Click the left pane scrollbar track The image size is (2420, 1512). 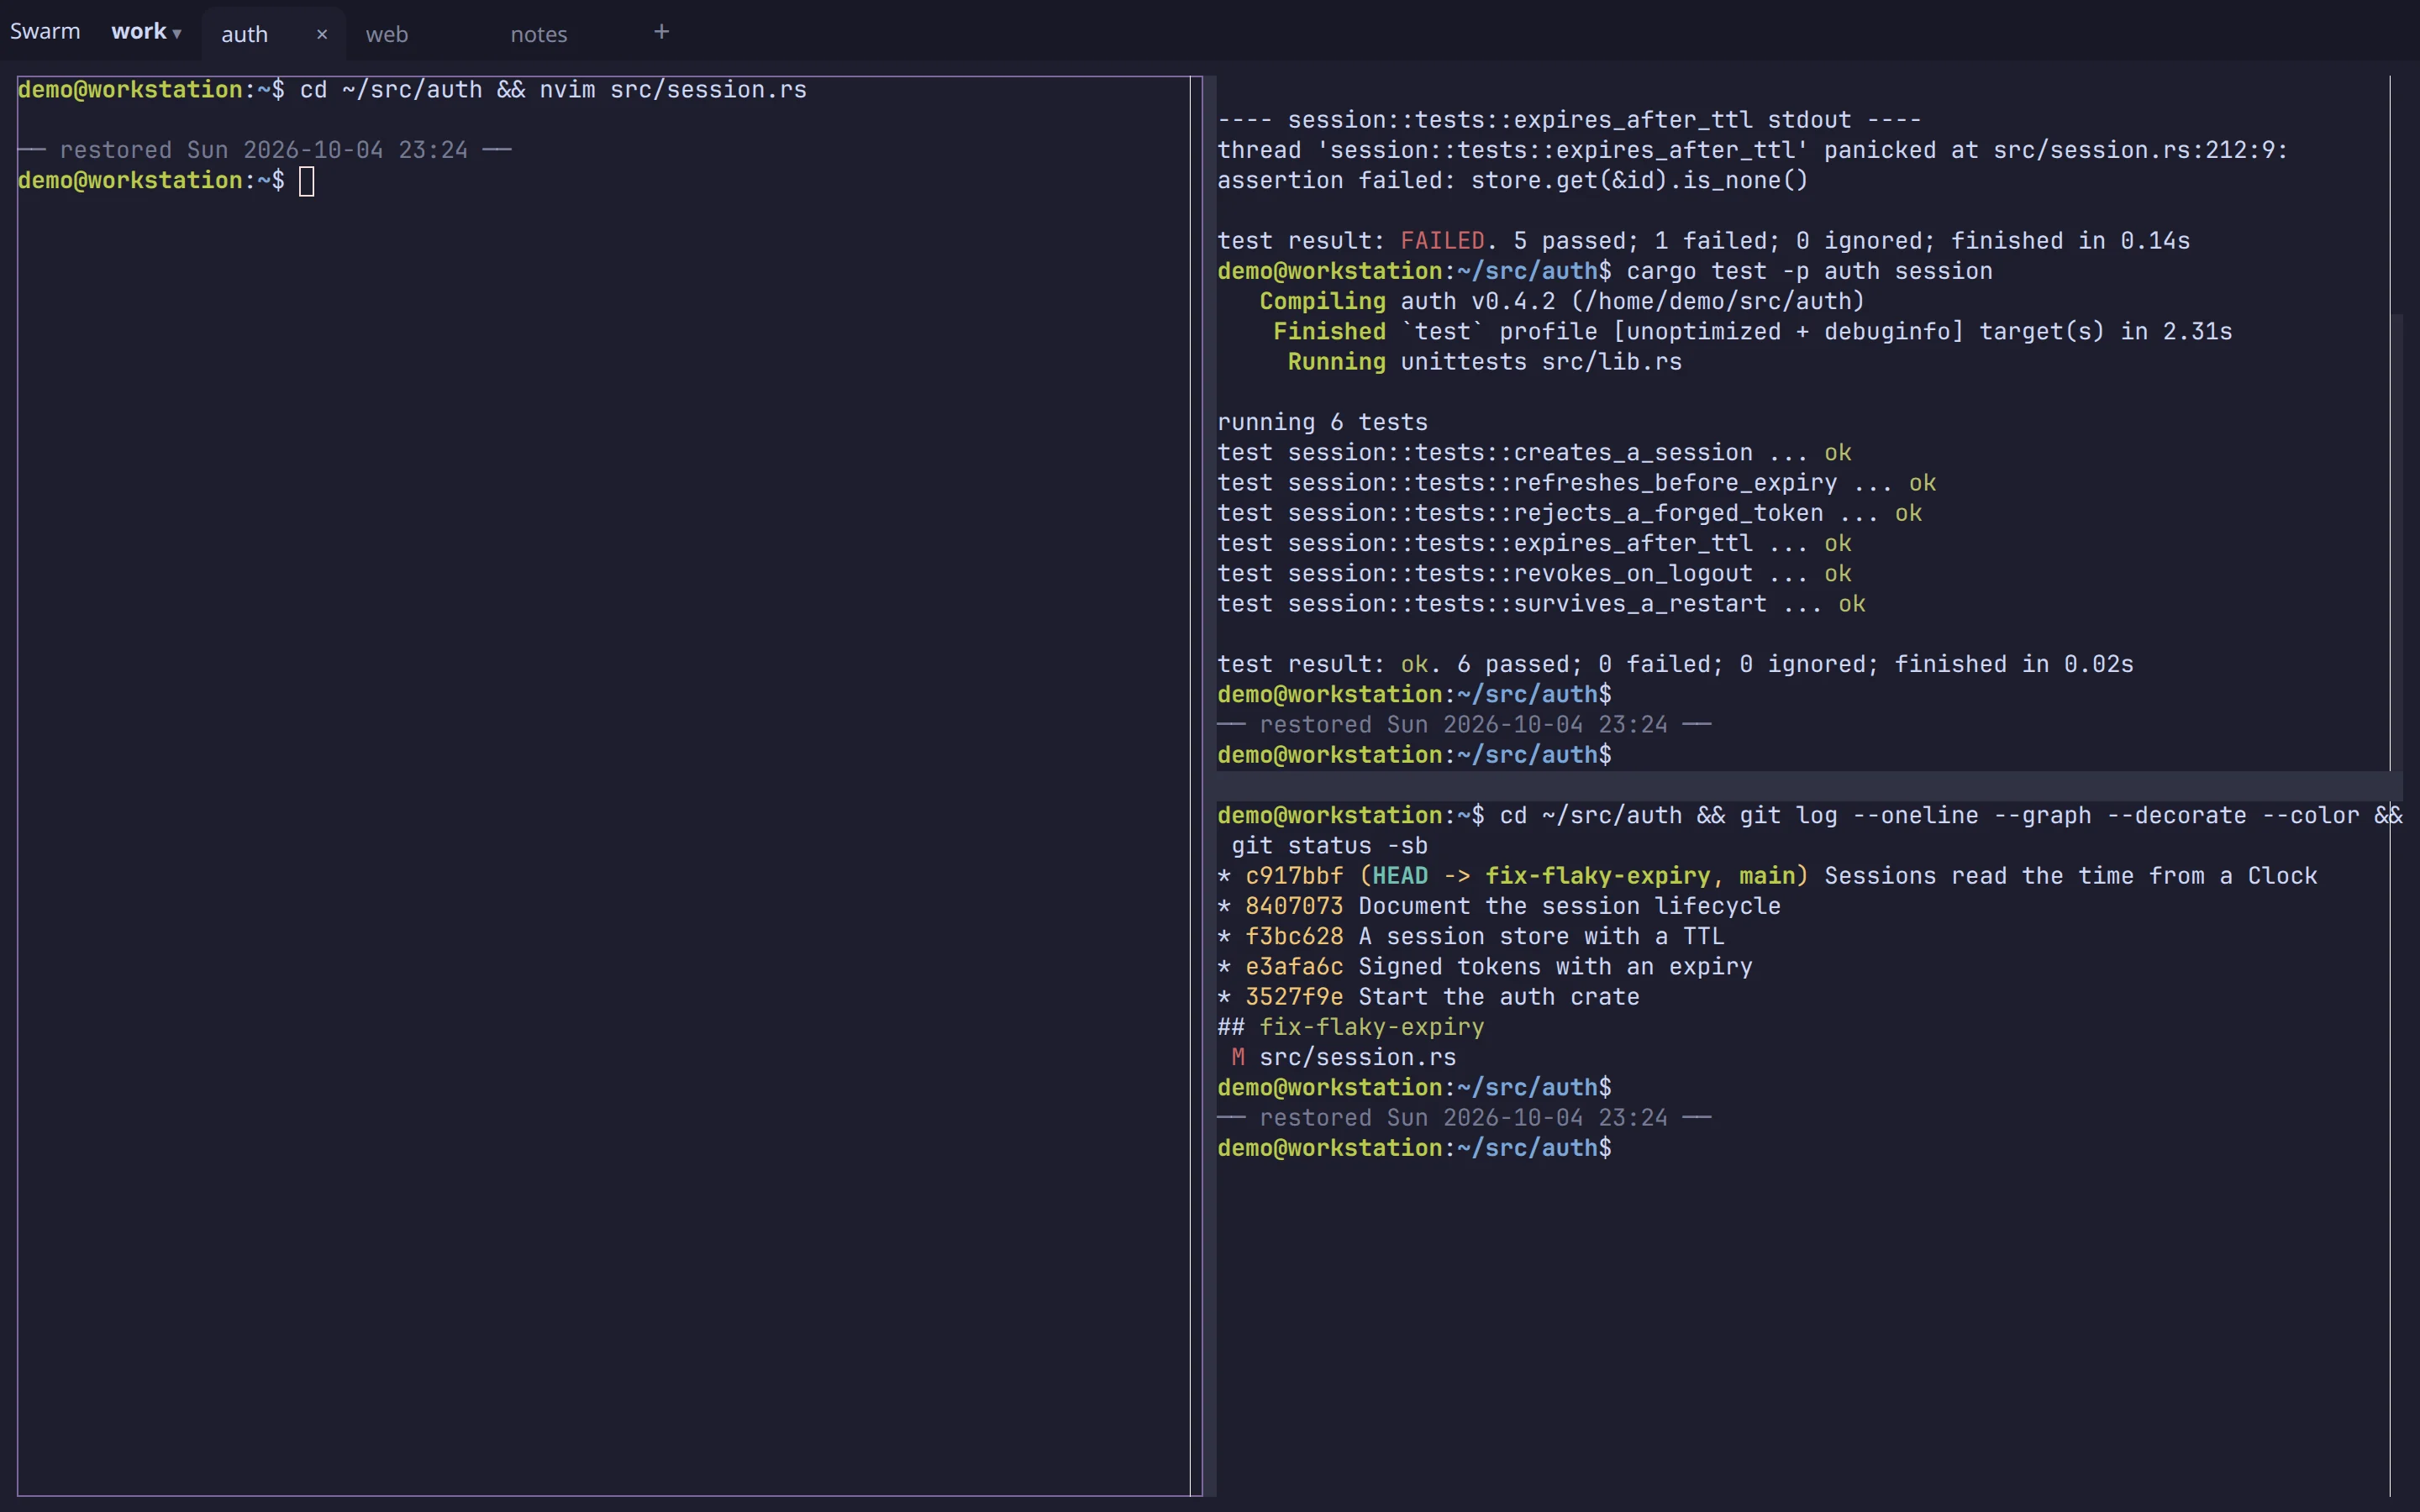coord(1196,786)
